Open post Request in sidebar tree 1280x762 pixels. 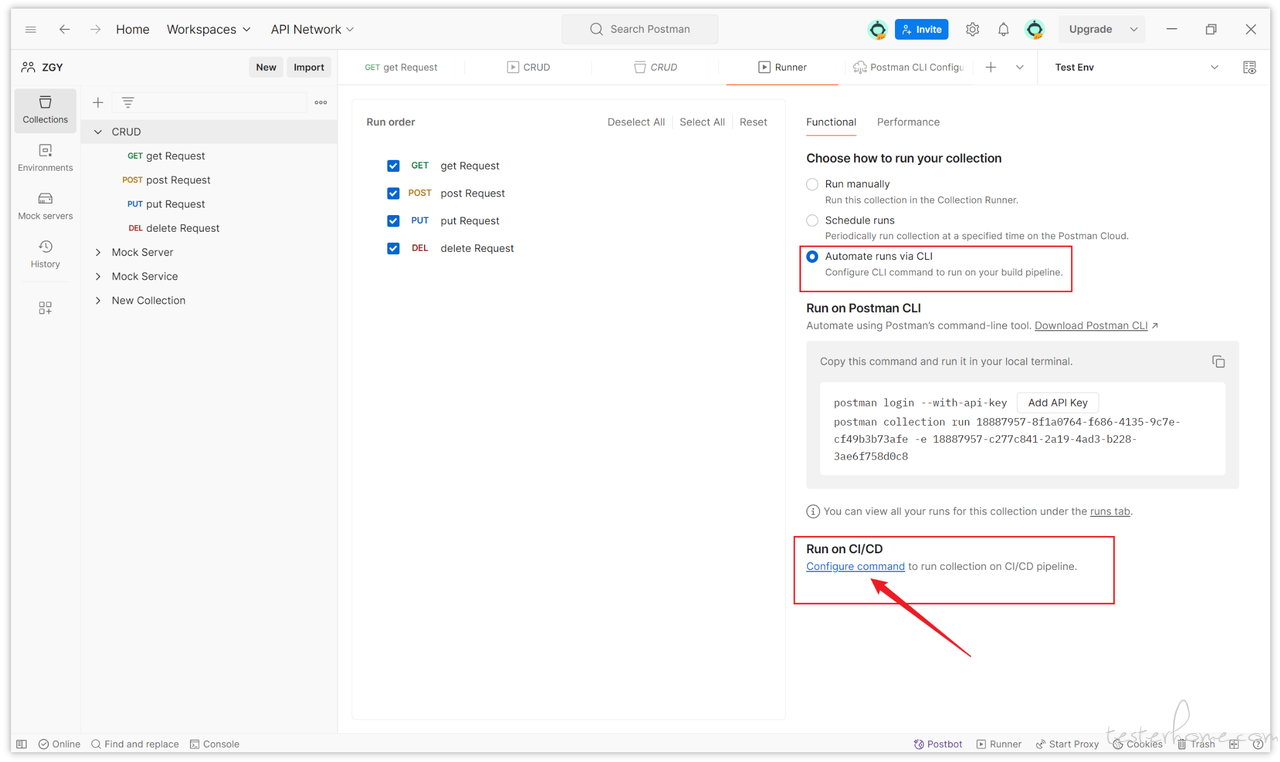point(178,180)
